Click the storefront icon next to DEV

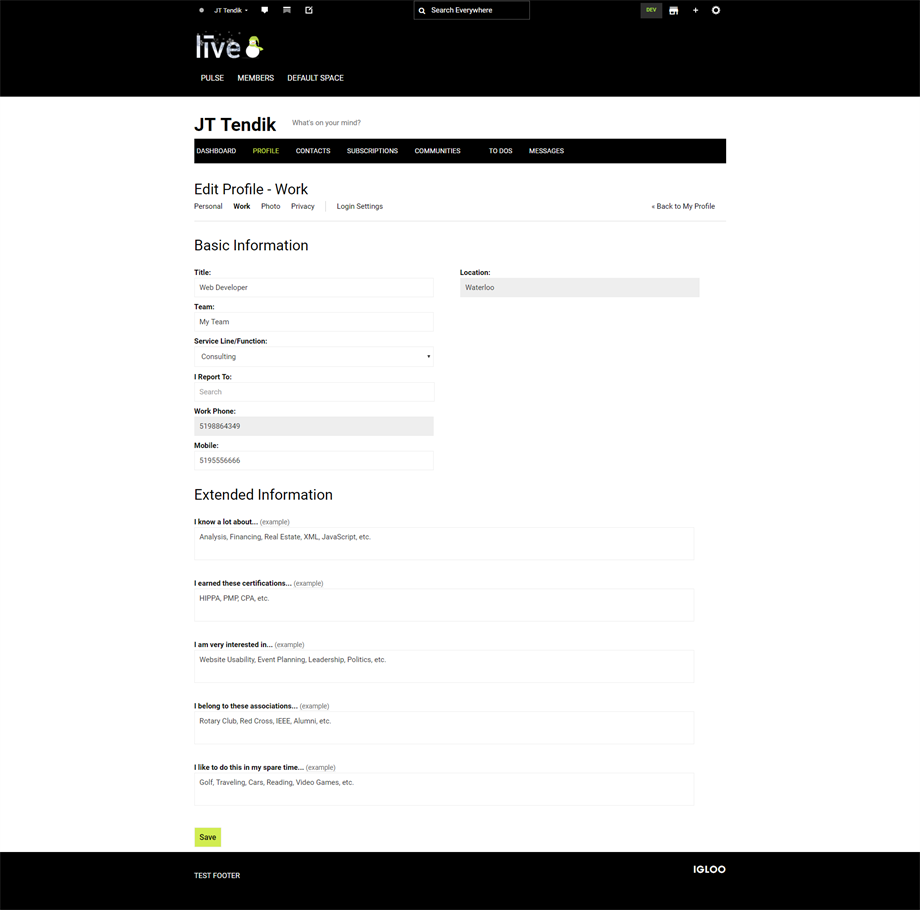(x=673, y=10)
